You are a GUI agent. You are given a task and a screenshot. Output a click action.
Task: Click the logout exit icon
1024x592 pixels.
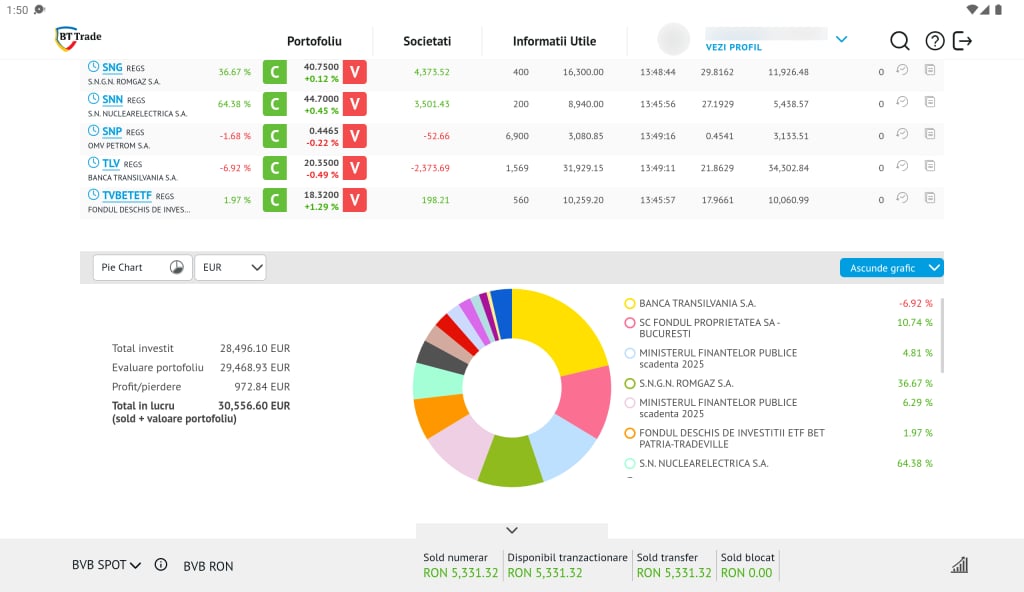point(962,41)
